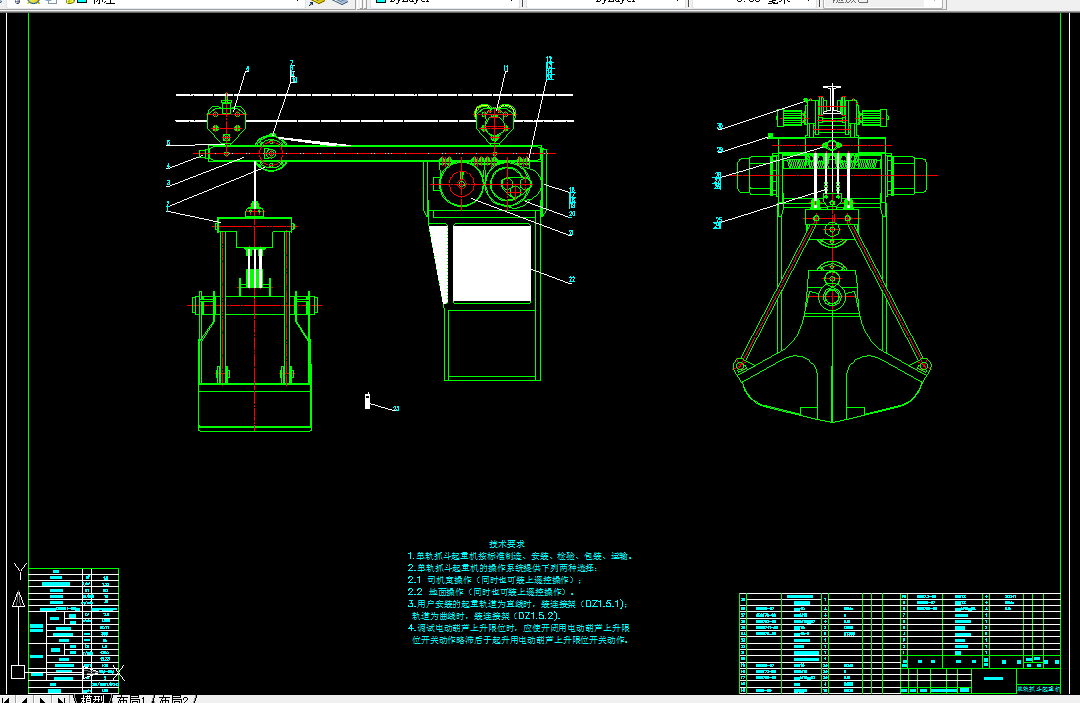The image size is (1080, 703).
Task: Click previous layout tab arrow
Action: (24, 700)
